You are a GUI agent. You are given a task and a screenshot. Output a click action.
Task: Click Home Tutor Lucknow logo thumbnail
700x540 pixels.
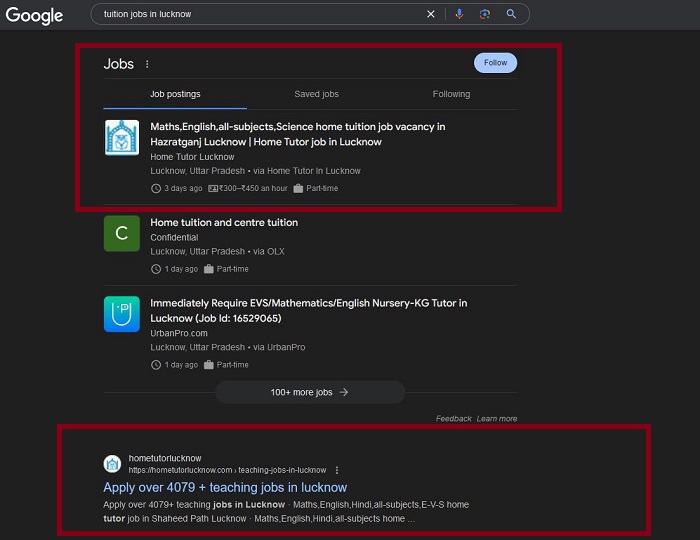click(x=122, y=137)
